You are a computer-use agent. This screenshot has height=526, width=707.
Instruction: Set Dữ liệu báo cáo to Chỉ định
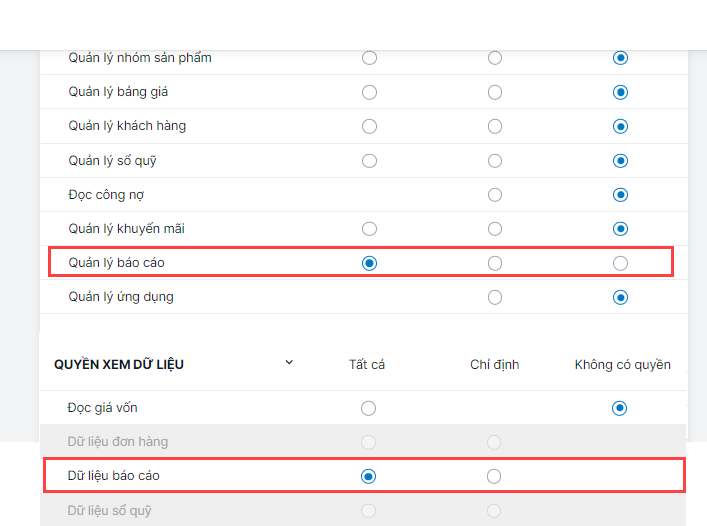click(494, 476)
